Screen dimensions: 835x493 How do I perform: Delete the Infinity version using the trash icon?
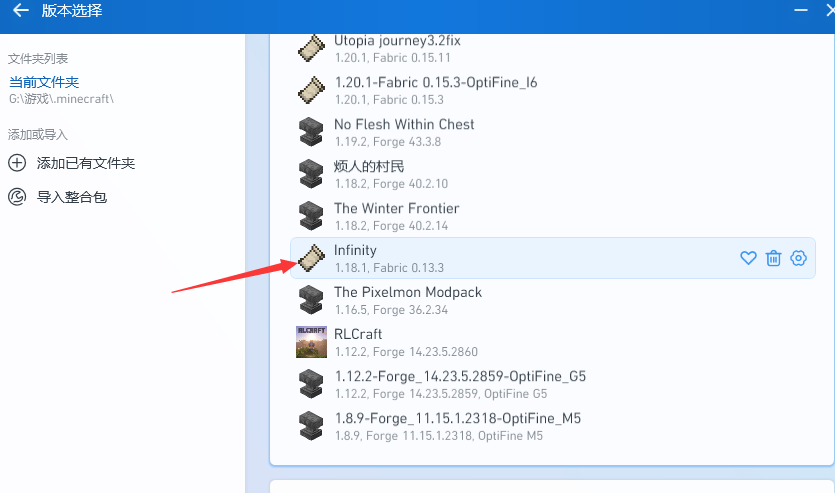point(773,258)
